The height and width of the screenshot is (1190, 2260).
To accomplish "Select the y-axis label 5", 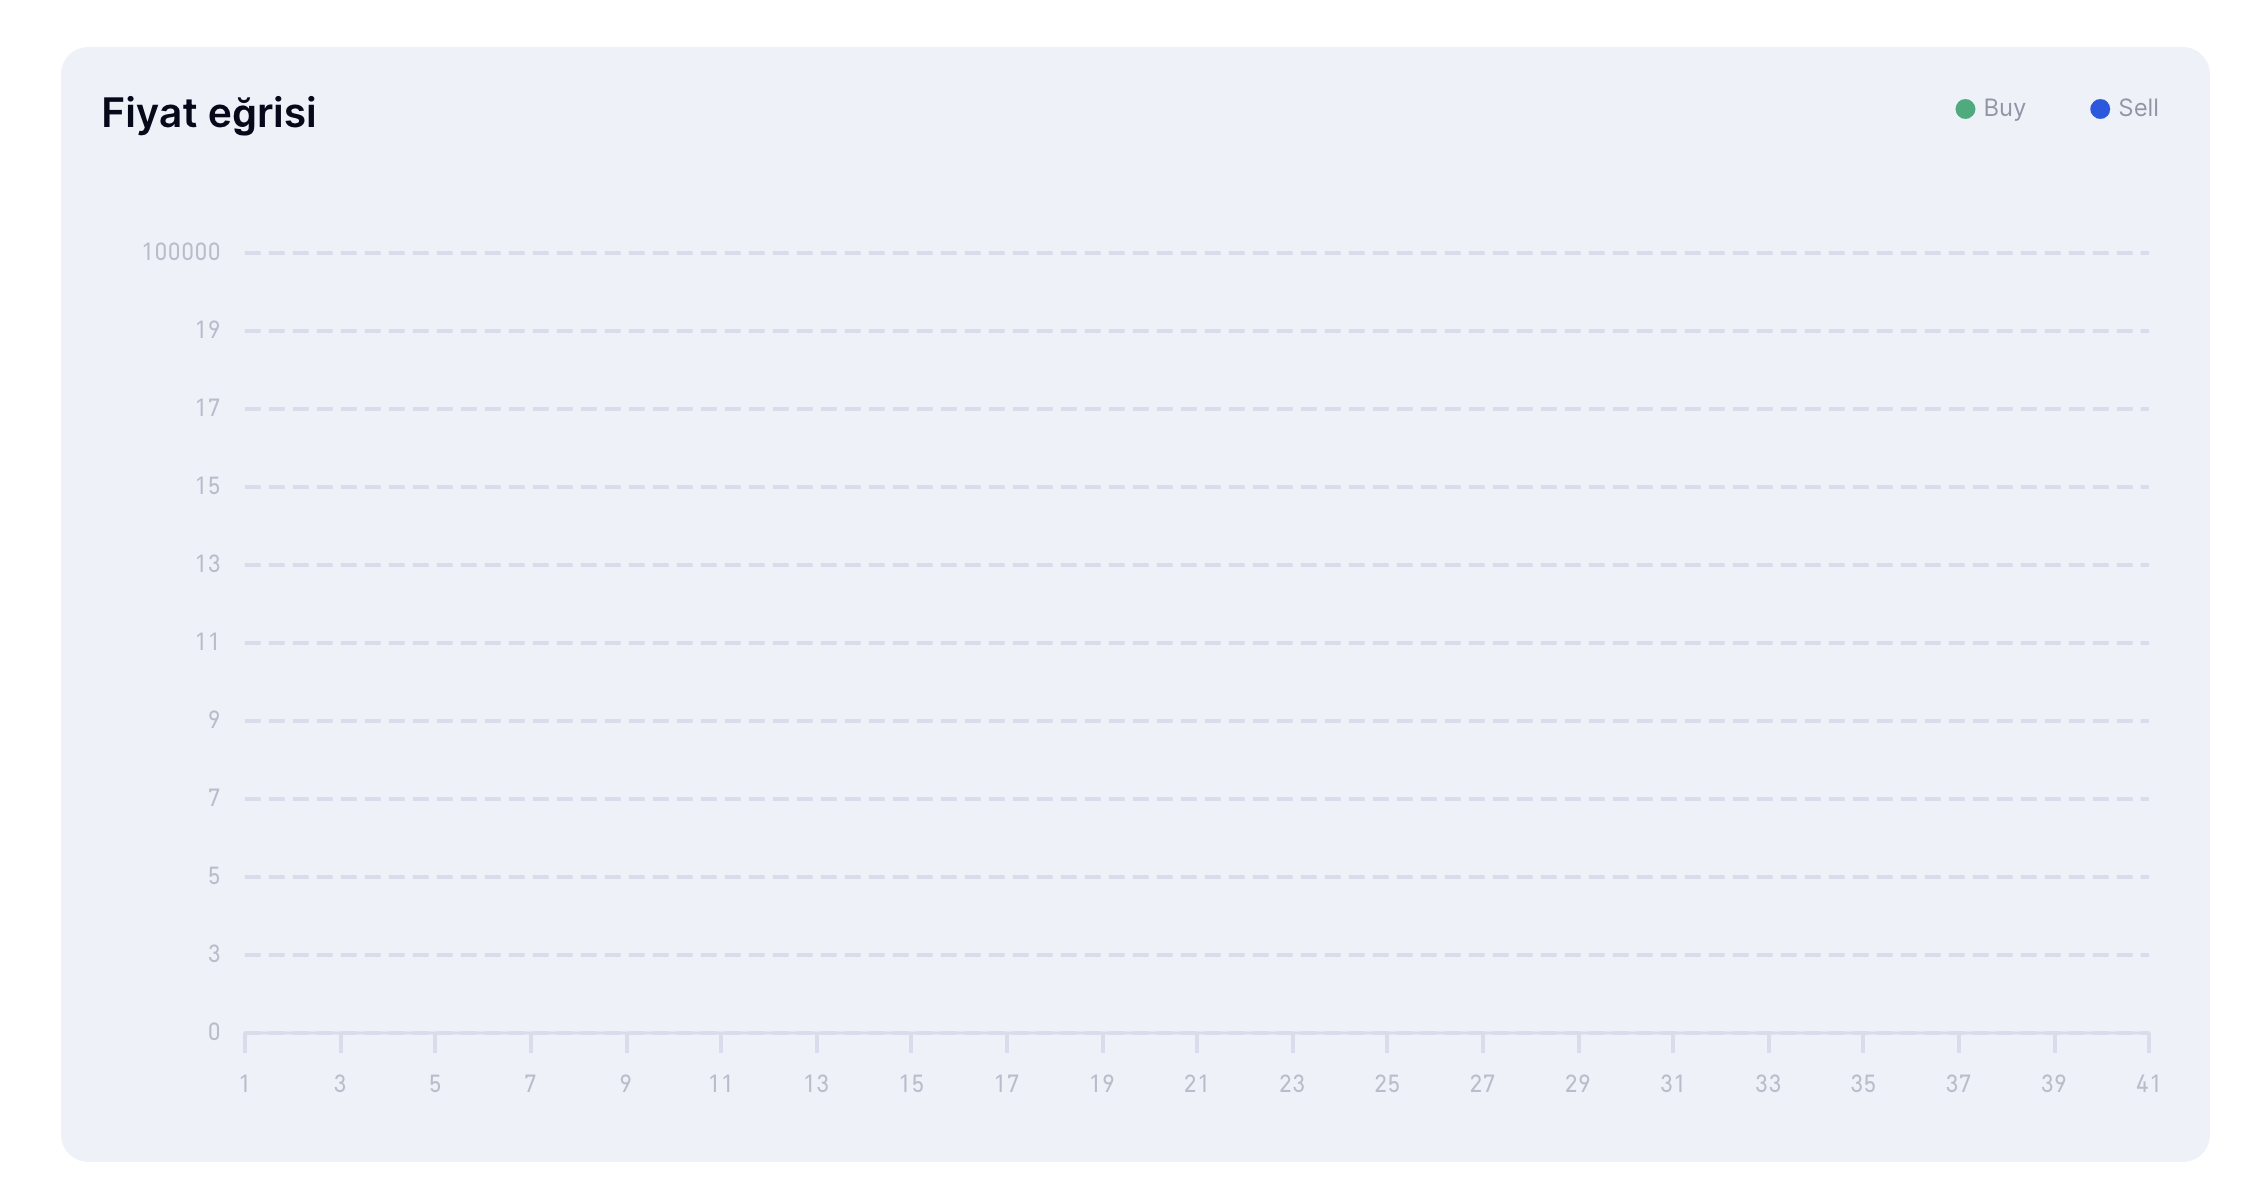I will click(x=213, y=876).
